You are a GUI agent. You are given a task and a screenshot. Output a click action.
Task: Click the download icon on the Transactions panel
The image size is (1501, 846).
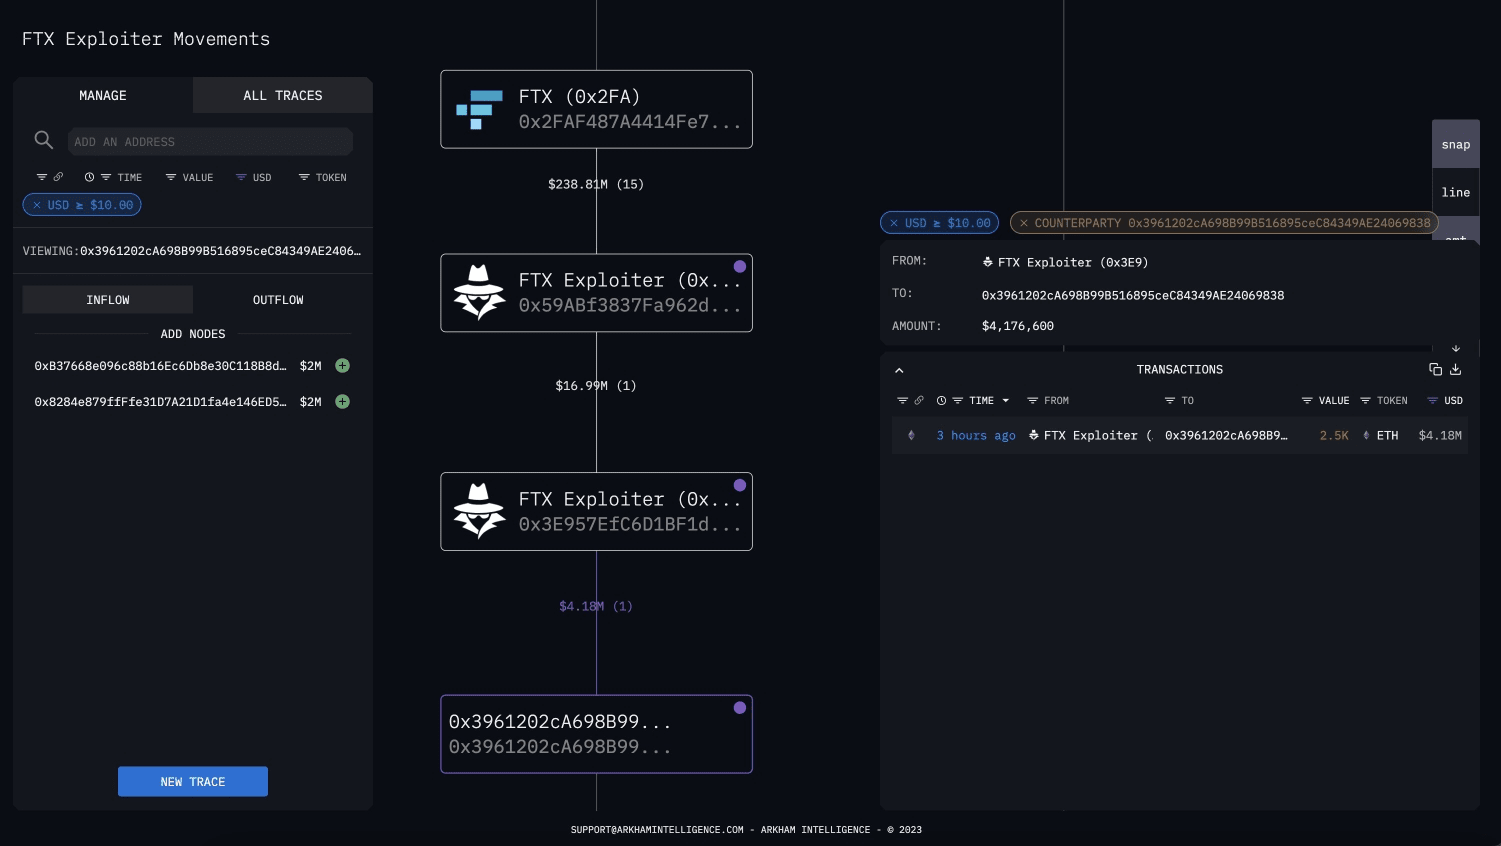(1456, 369)
